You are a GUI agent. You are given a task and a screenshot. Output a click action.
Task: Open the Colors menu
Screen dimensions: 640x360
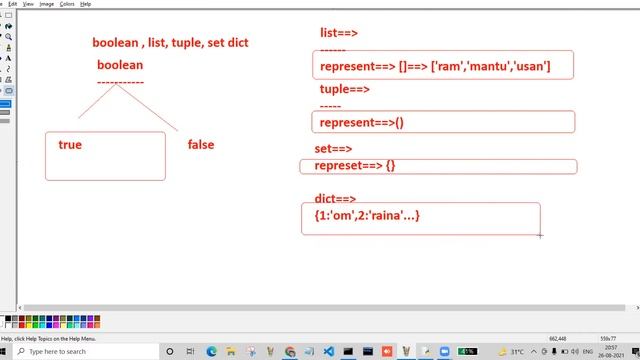tap(67, 4)
